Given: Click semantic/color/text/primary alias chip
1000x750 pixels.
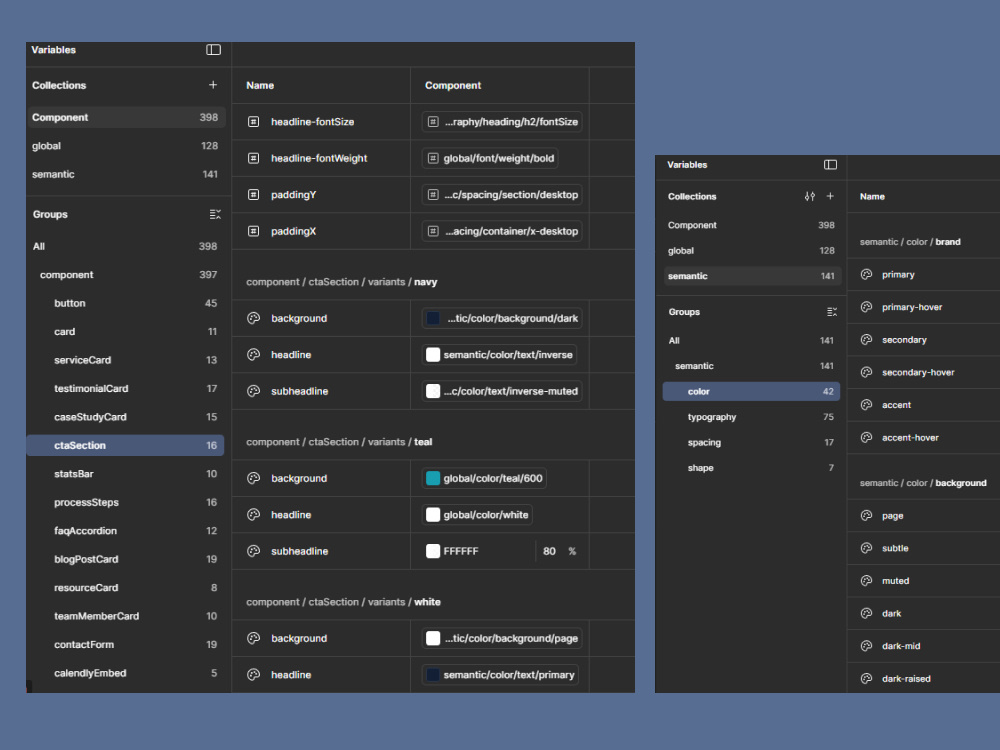Looking at the screenshot, I should pyautogui.click(x=500, y=675).
